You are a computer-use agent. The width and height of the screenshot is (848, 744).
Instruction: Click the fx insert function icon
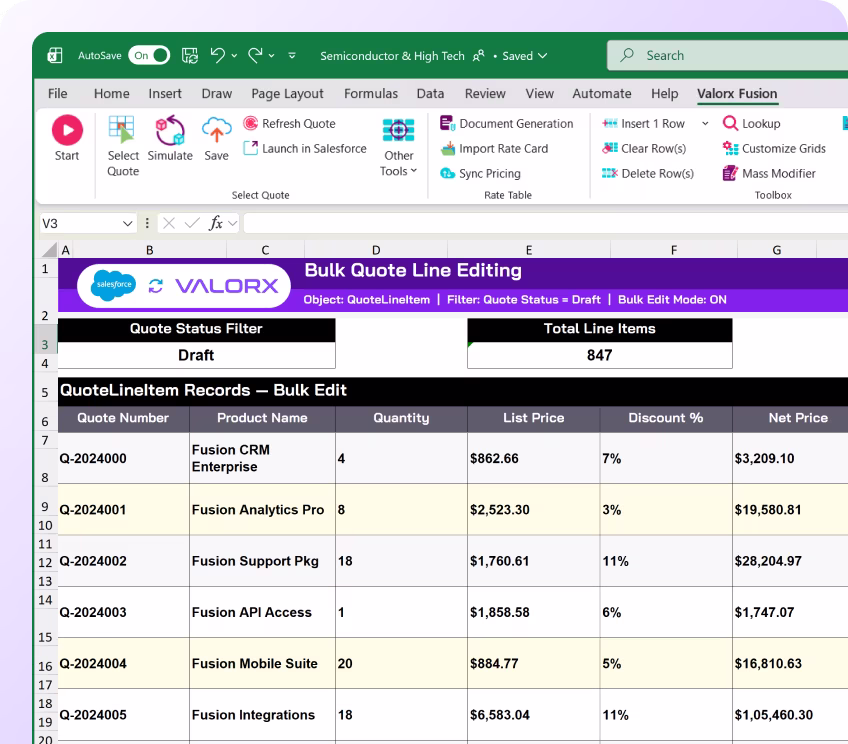216,223
